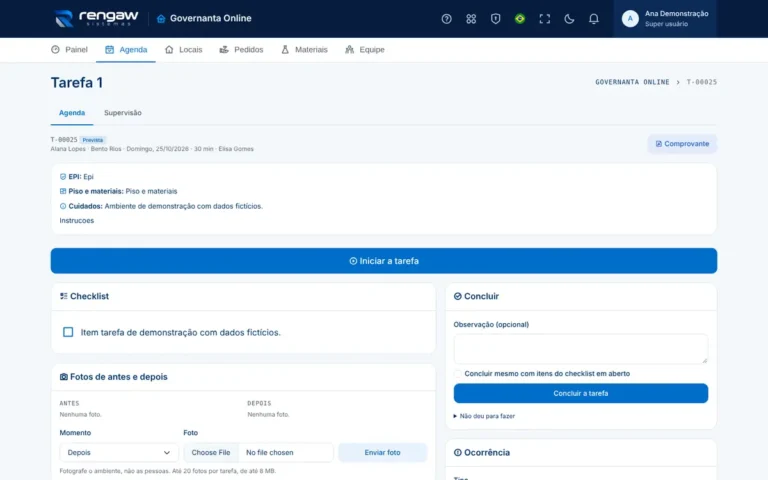The height and width of the screenshot is (480, 768).
Task: Click Concluir a tarefa button
Action: pyautogui.click(x=580, y=393)
